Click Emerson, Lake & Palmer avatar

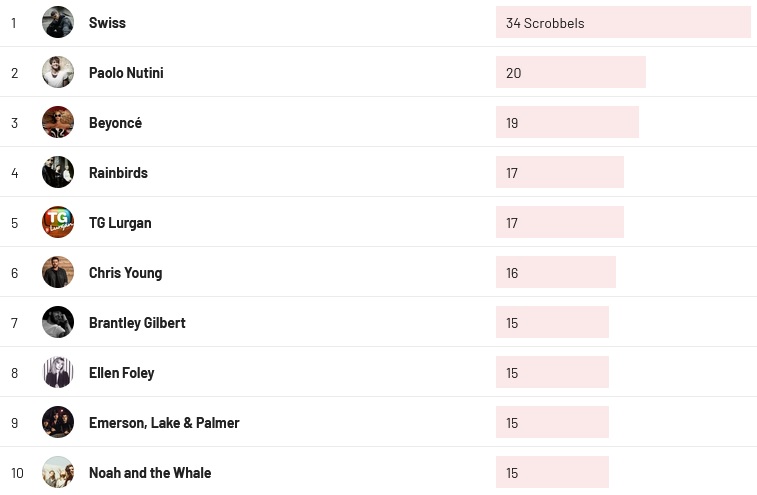pyautogui.click(x=58, y=422)
